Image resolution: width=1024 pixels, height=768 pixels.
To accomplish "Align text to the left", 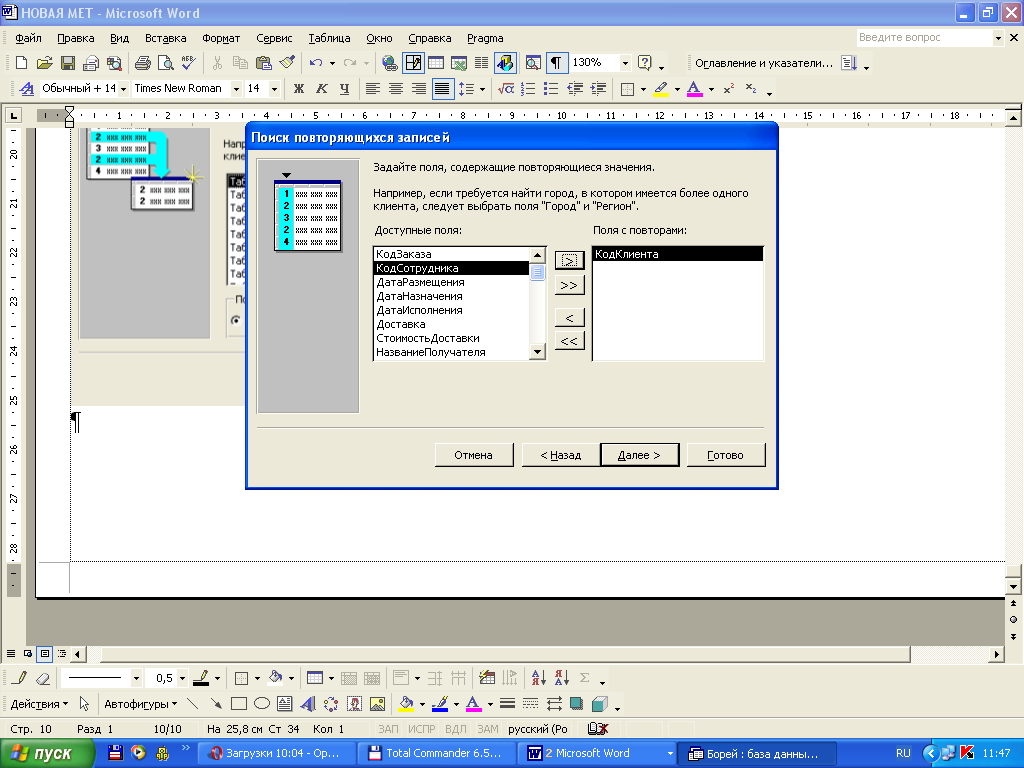I will click(x=372, y=88).
